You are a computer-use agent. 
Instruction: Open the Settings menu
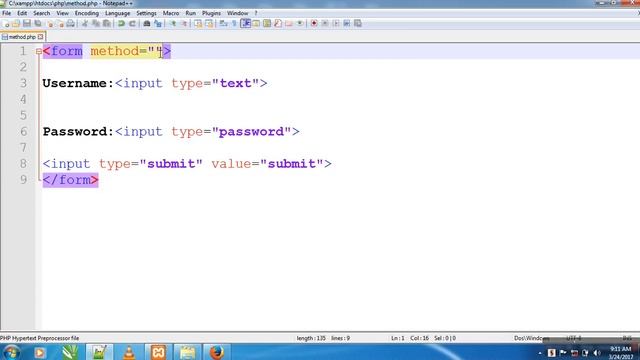(x=146, y=13)
